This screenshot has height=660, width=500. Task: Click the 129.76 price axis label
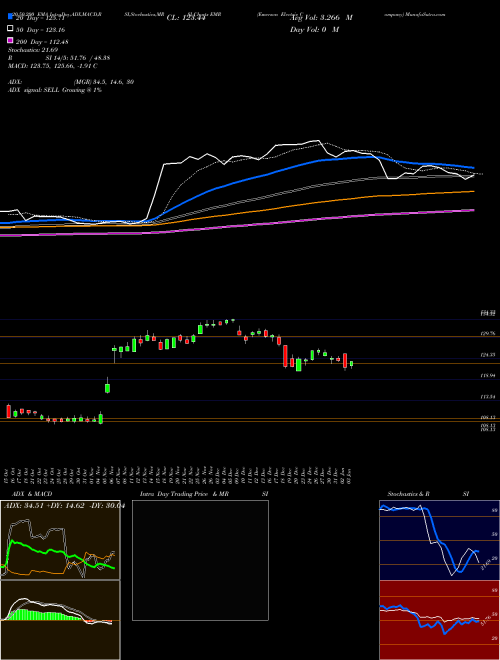pos(488,333)
